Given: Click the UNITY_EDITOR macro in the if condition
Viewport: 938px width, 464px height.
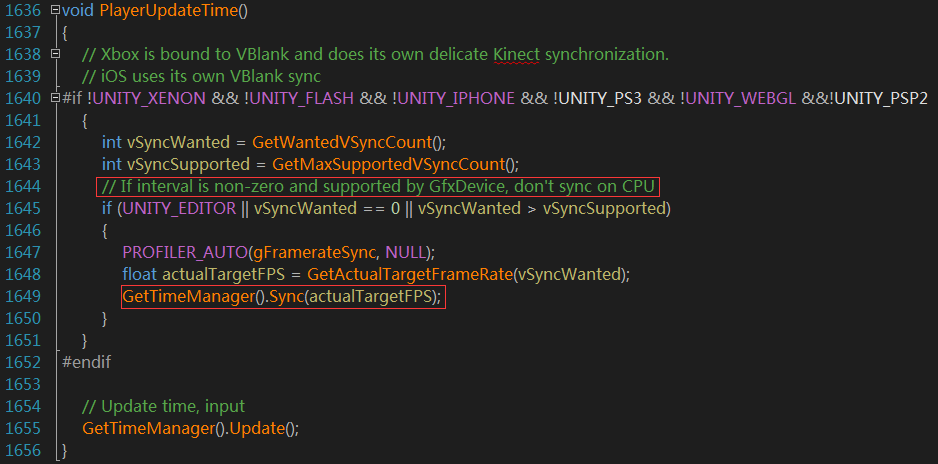Looking at the screenshot, I should click(x=179, y=209).
